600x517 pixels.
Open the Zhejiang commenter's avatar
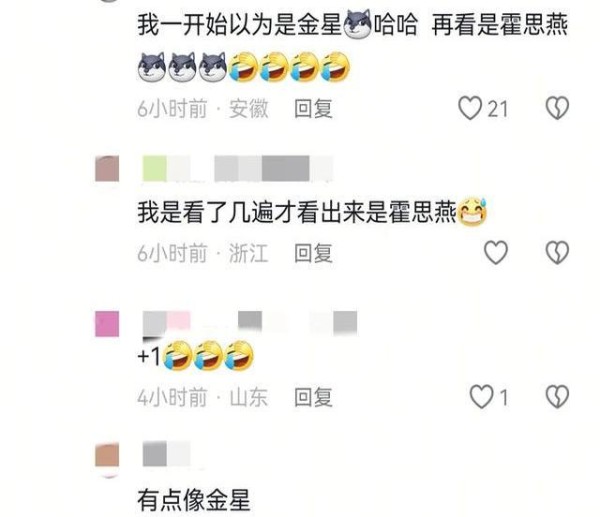click(107, 169)
